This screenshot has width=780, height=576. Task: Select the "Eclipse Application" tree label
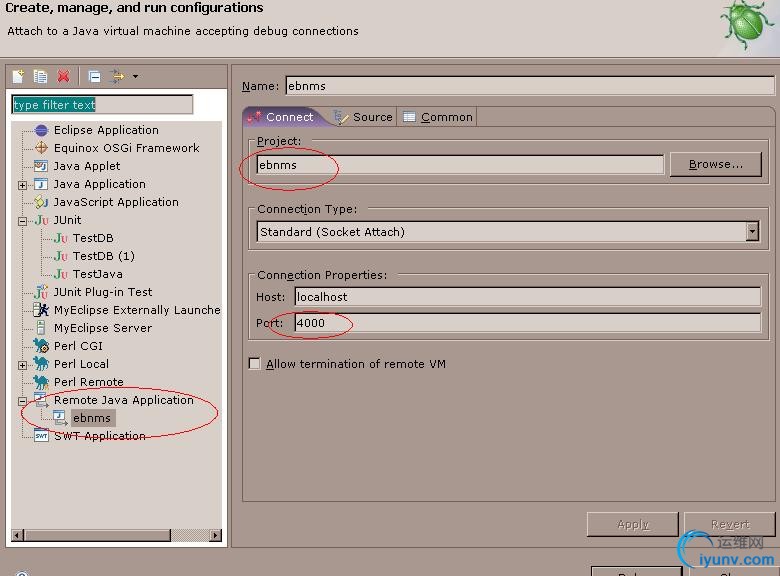106,130
